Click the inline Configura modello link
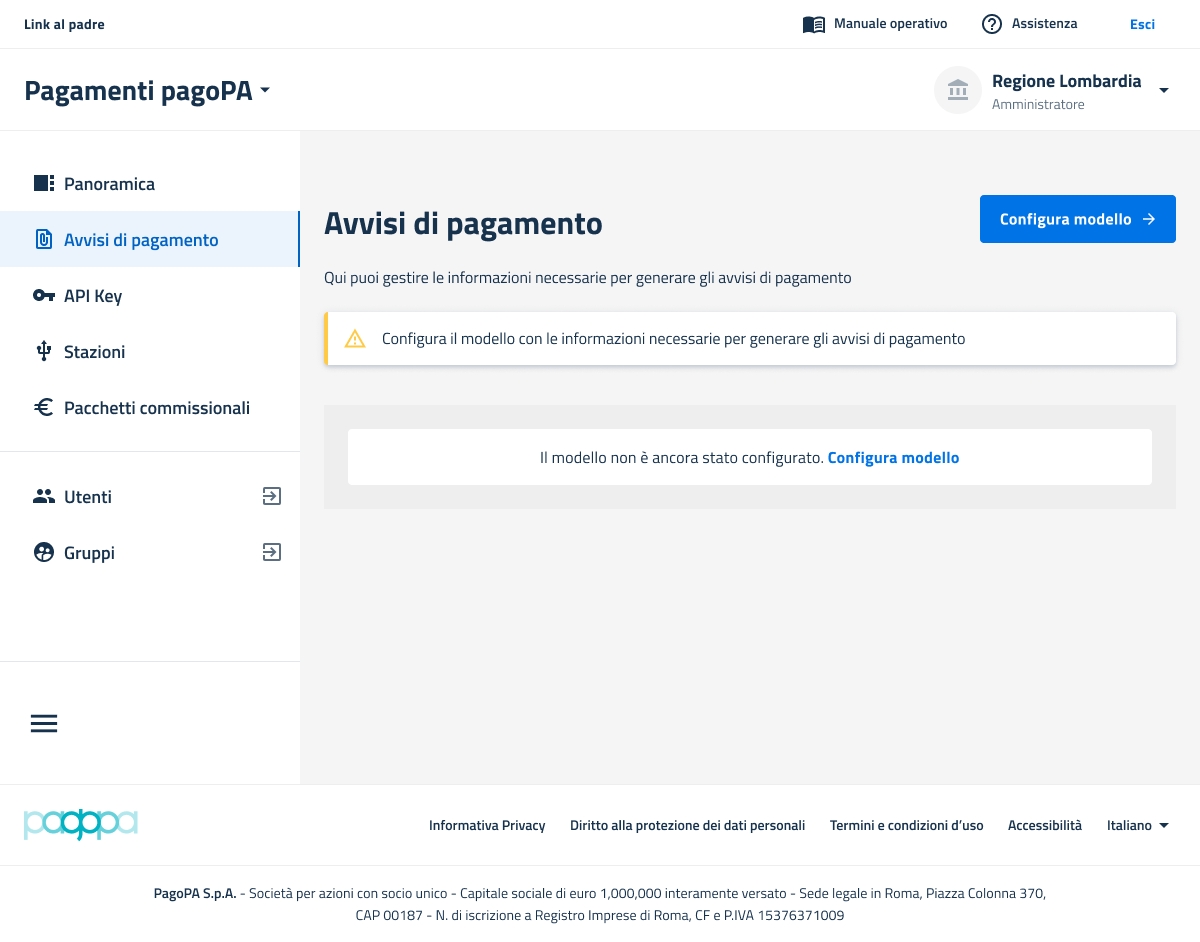This screenshot has height=942, width=1200. pyautogui.click(x=893, y=458)
